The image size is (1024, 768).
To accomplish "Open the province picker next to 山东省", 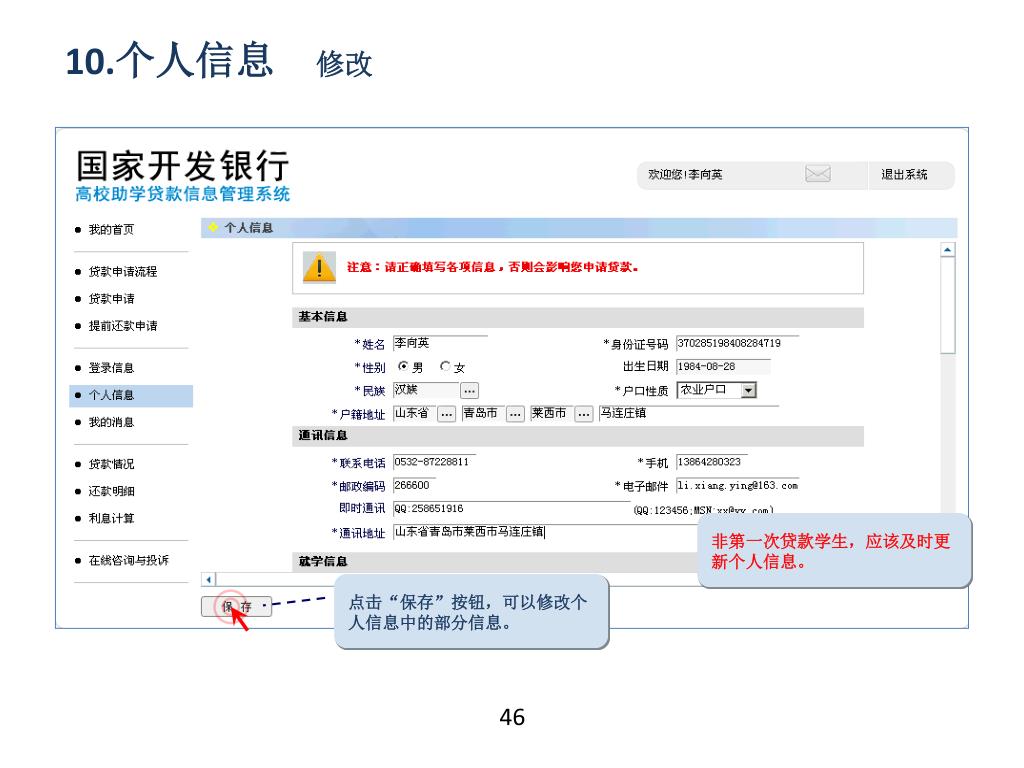I will 447,414.
